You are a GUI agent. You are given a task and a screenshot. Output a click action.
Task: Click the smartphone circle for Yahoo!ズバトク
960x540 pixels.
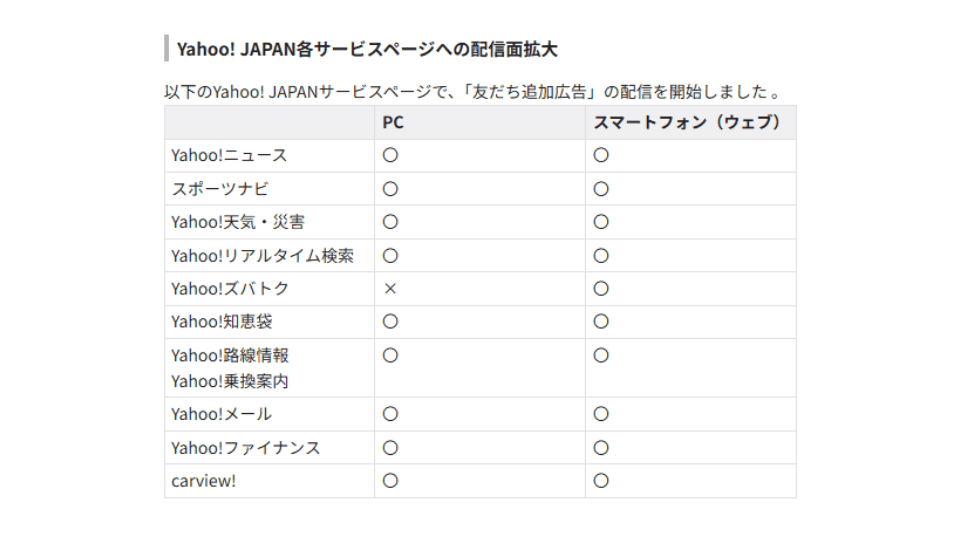[601, 289]
